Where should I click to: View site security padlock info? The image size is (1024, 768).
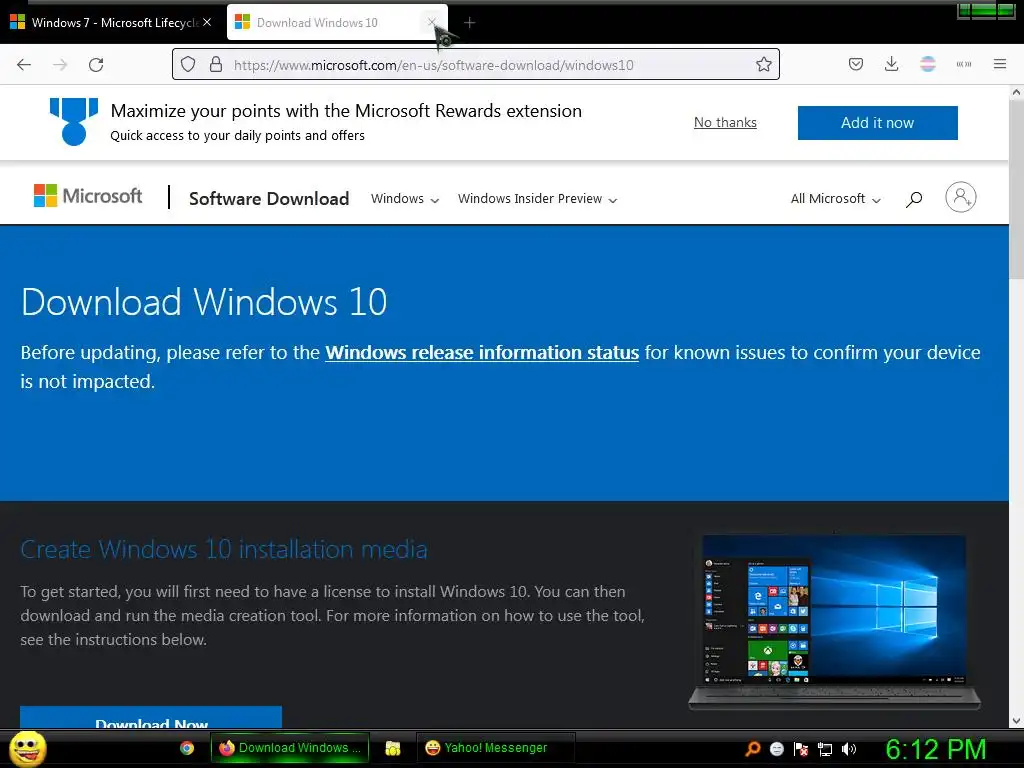216,65
